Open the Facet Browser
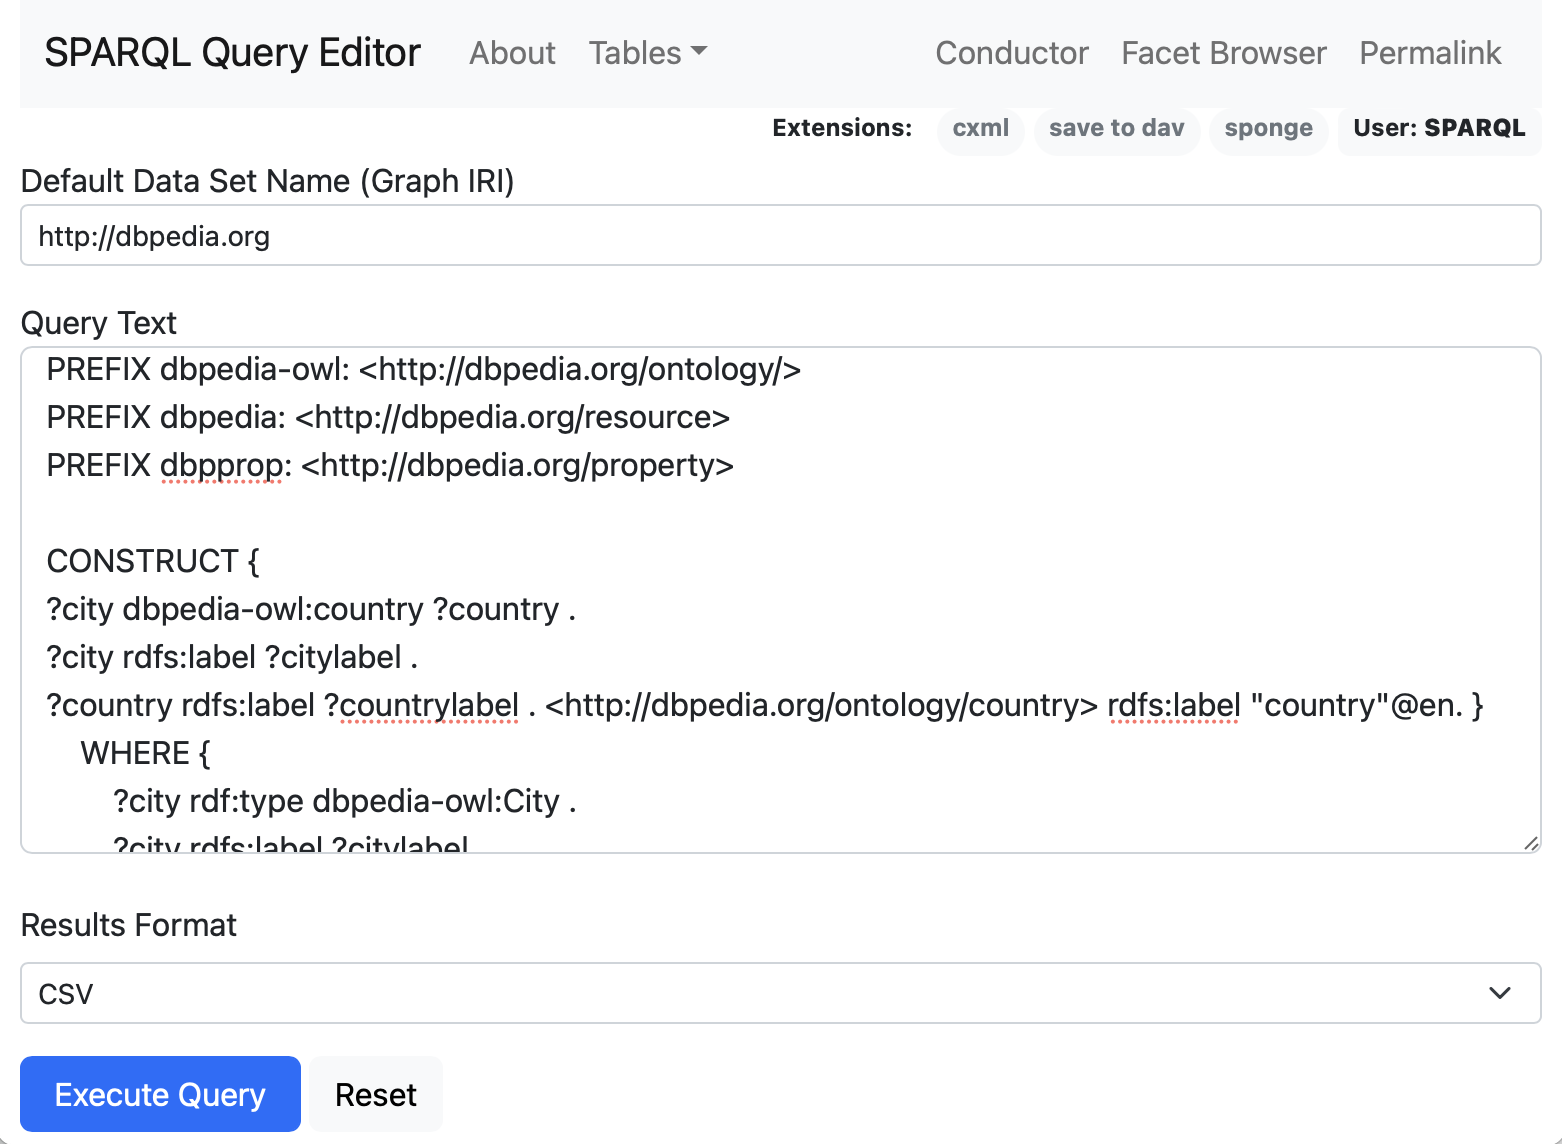Screen dimensions: 1562x1144 1223,53
